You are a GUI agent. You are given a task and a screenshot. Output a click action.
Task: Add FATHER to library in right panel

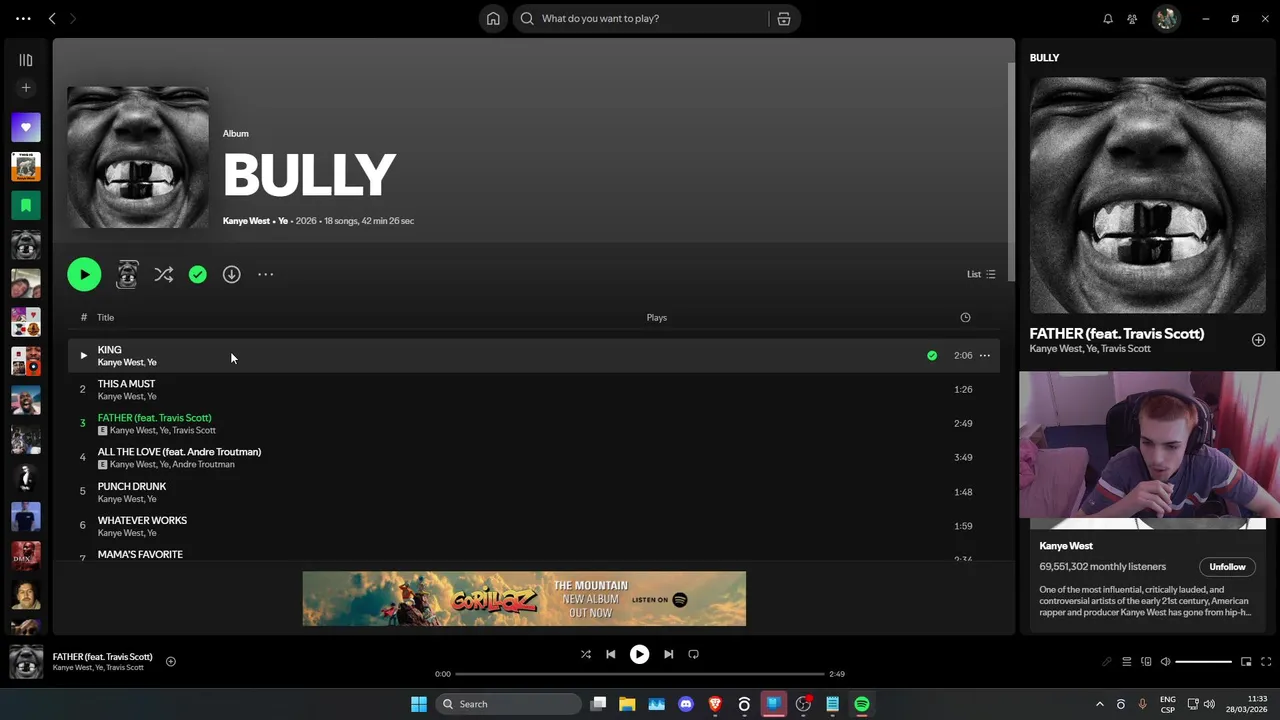(1258, 340)
